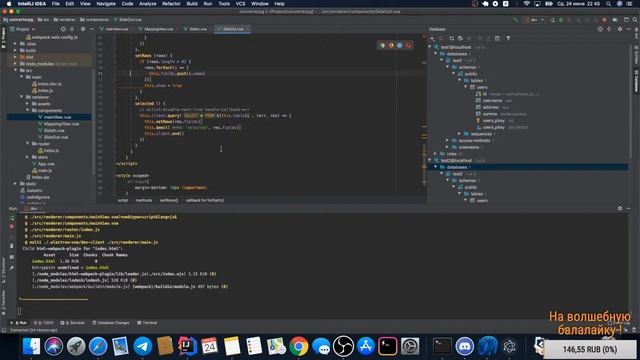Viewport: 640px width, 360px height.
Task: Select the selected databases row under test2@localhost
Action: click(527, 167)
